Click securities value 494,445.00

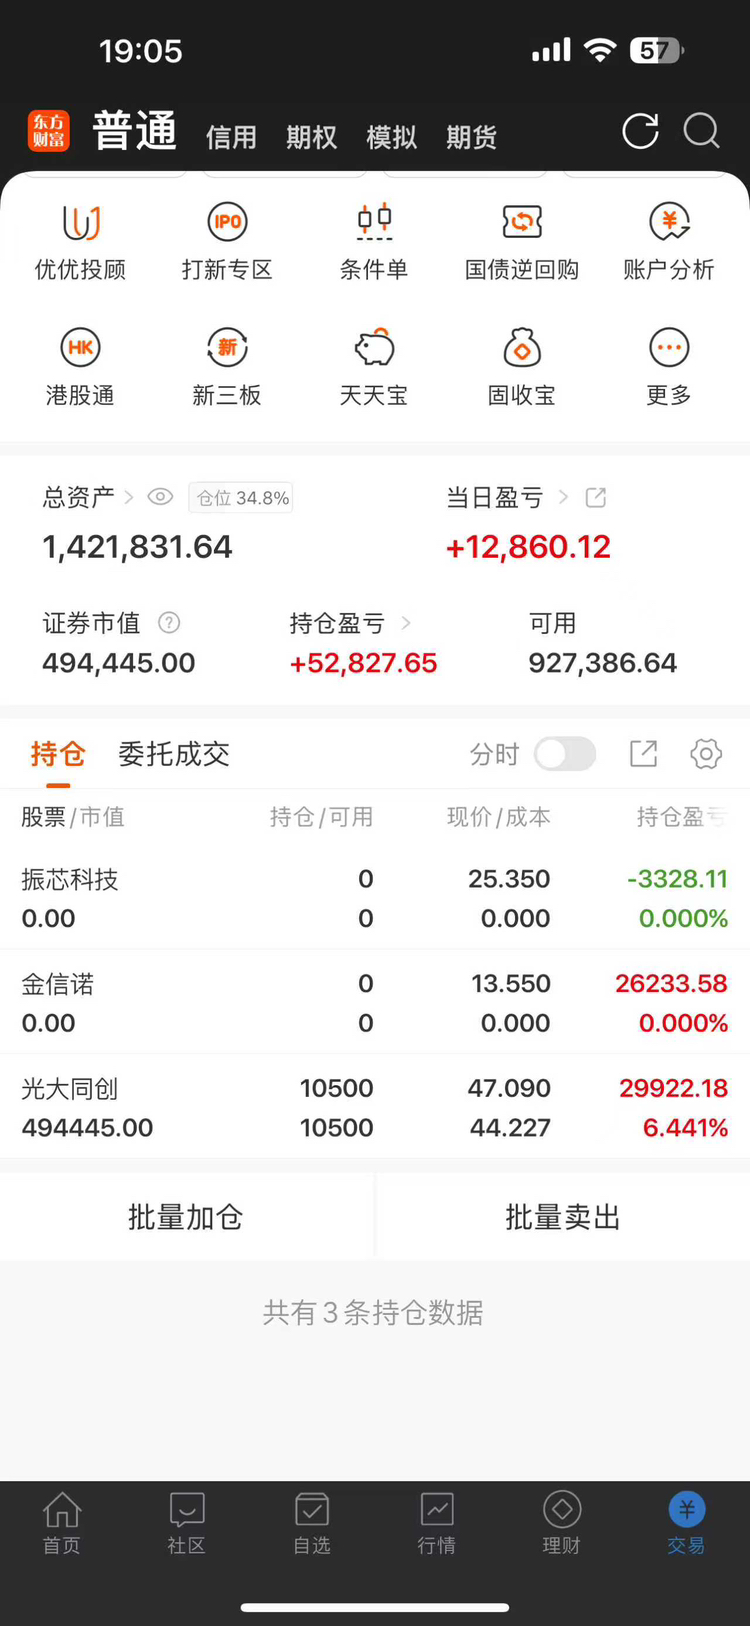pyautogui.click(x=119, y=663)
